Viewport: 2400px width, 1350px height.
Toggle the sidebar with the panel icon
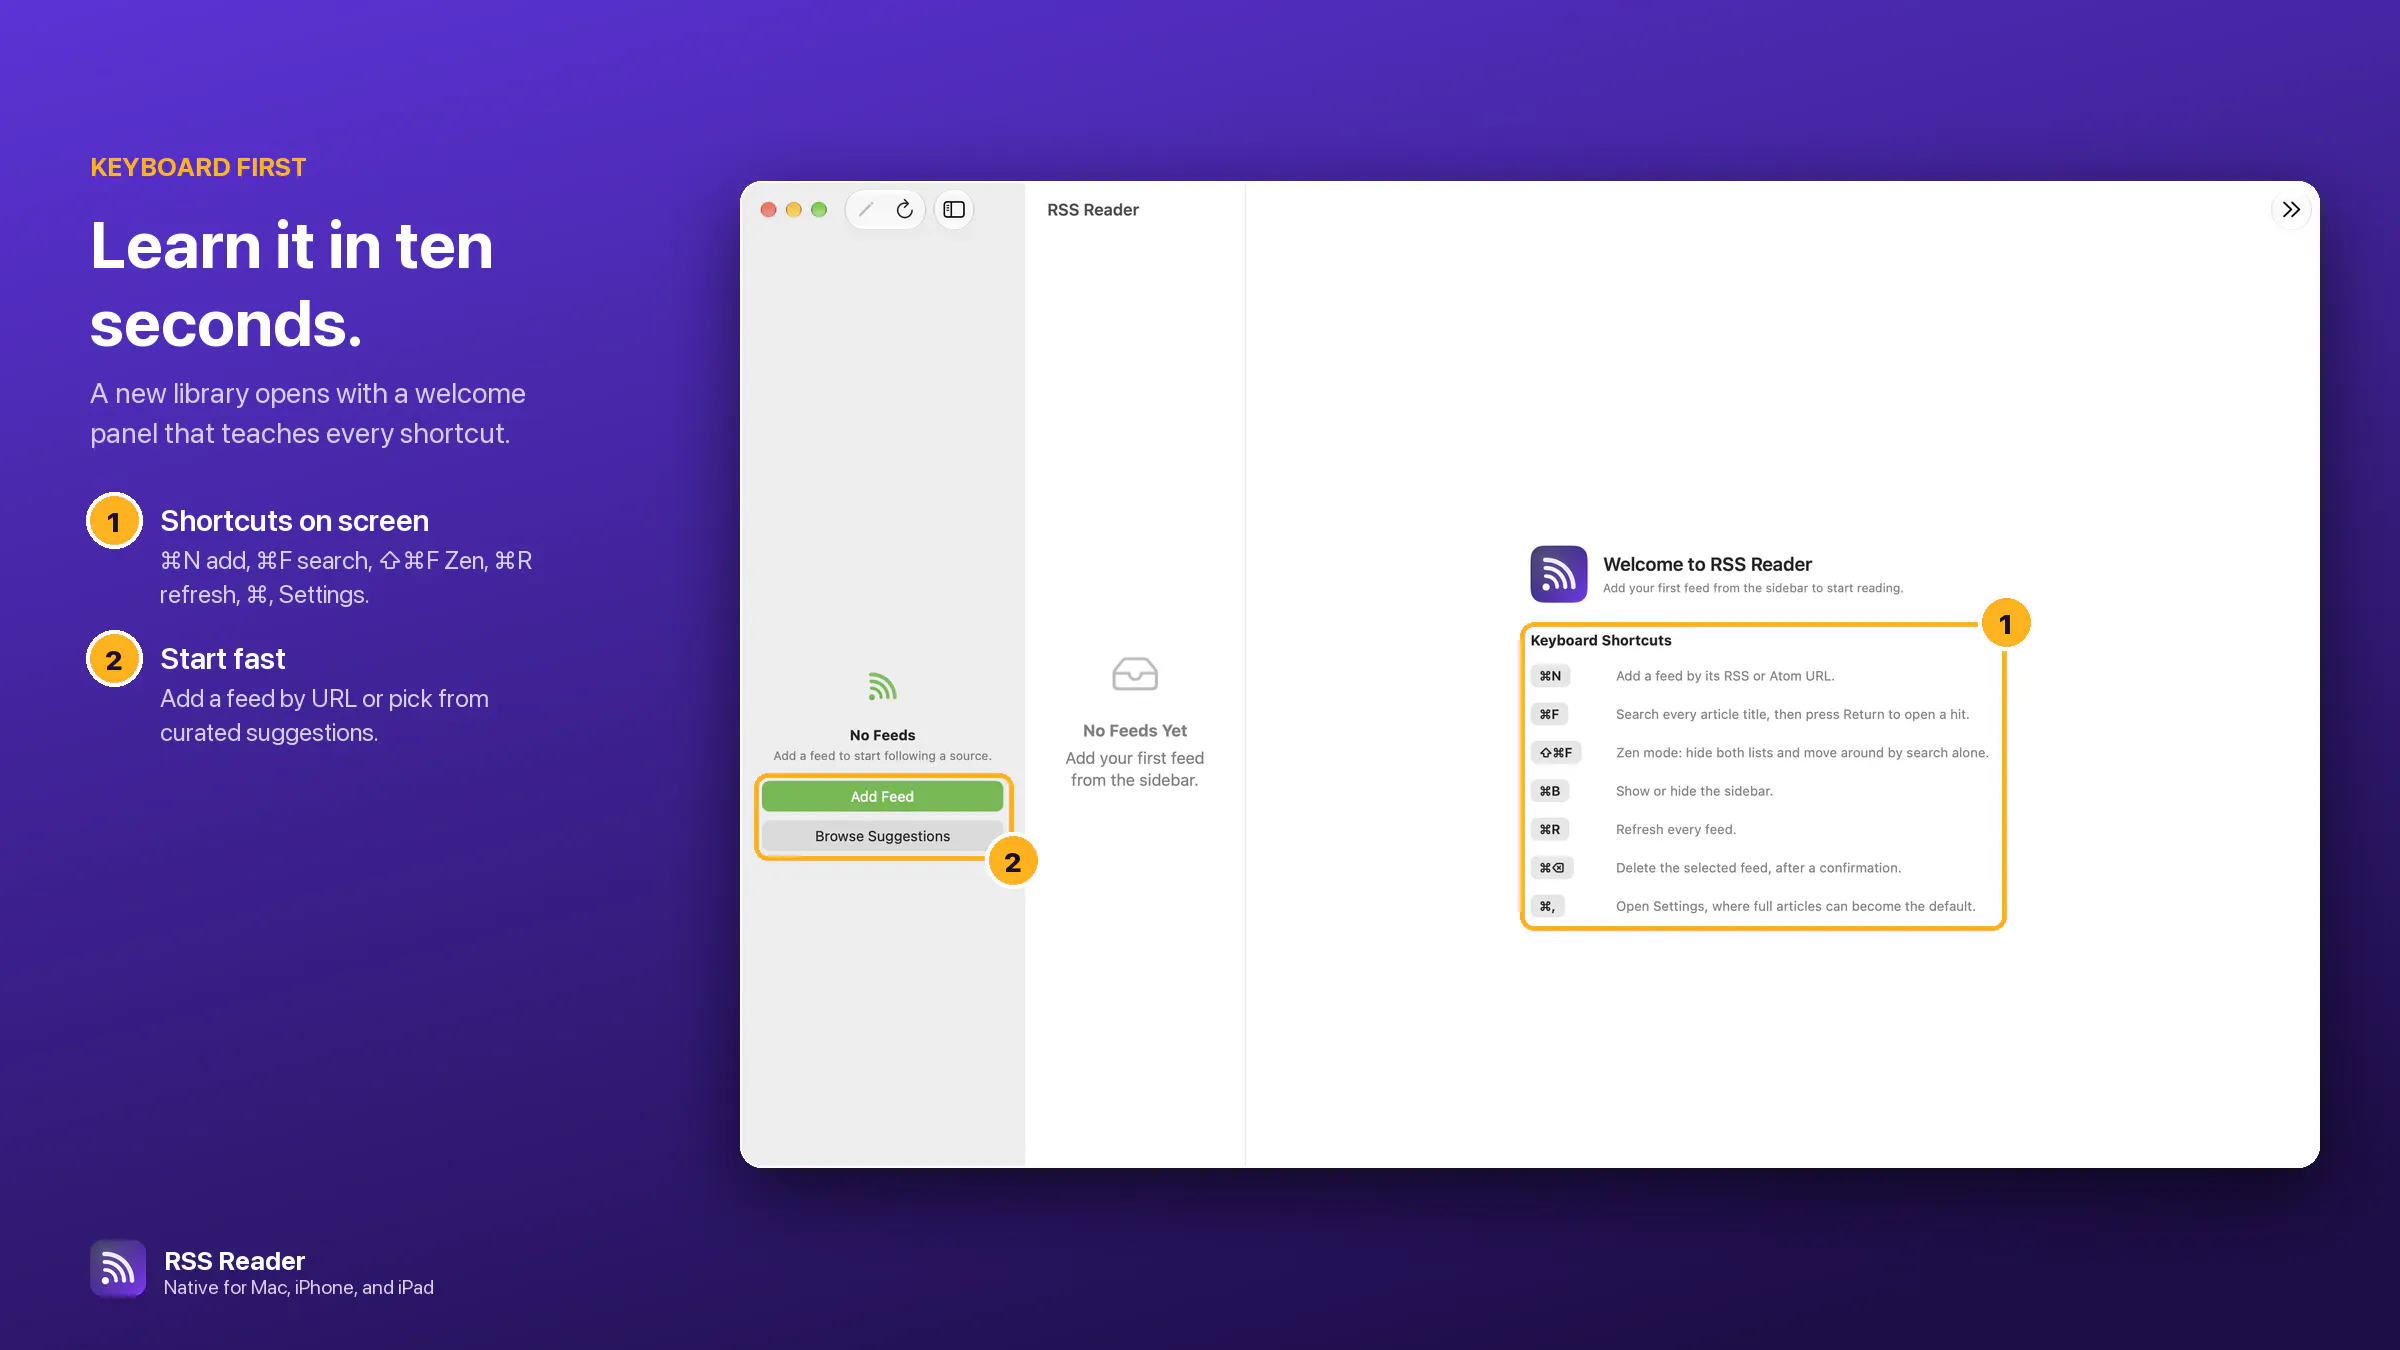(954, 209)
